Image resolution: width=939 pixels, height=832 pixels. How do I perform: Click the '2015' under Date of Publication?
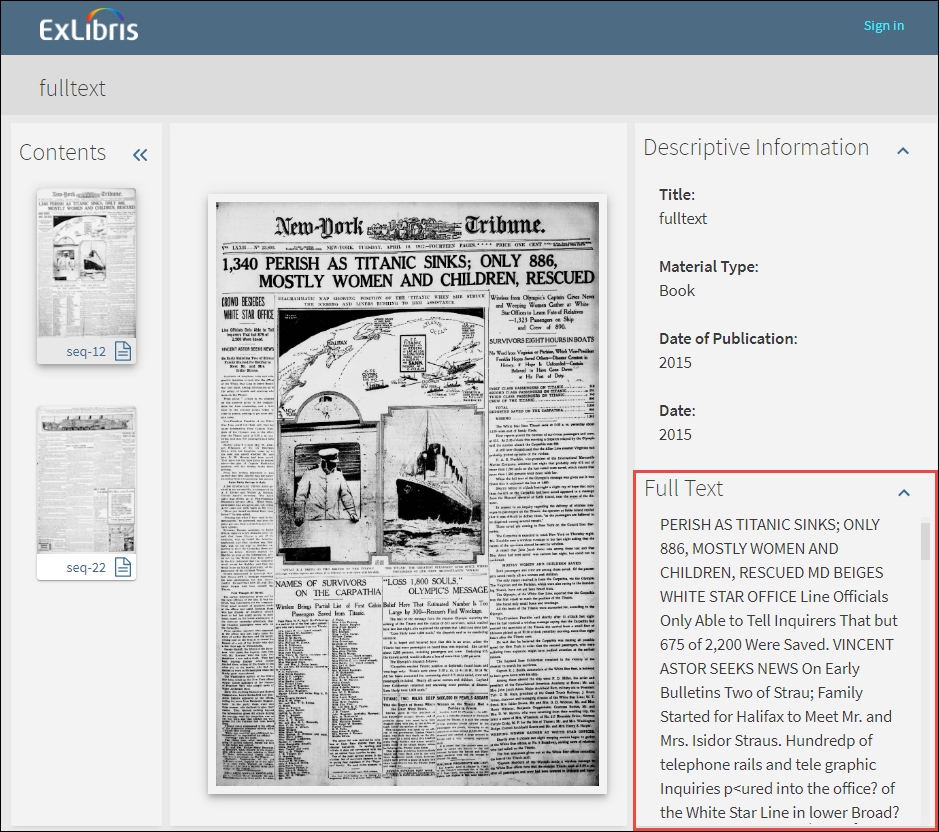pos(675,363)
